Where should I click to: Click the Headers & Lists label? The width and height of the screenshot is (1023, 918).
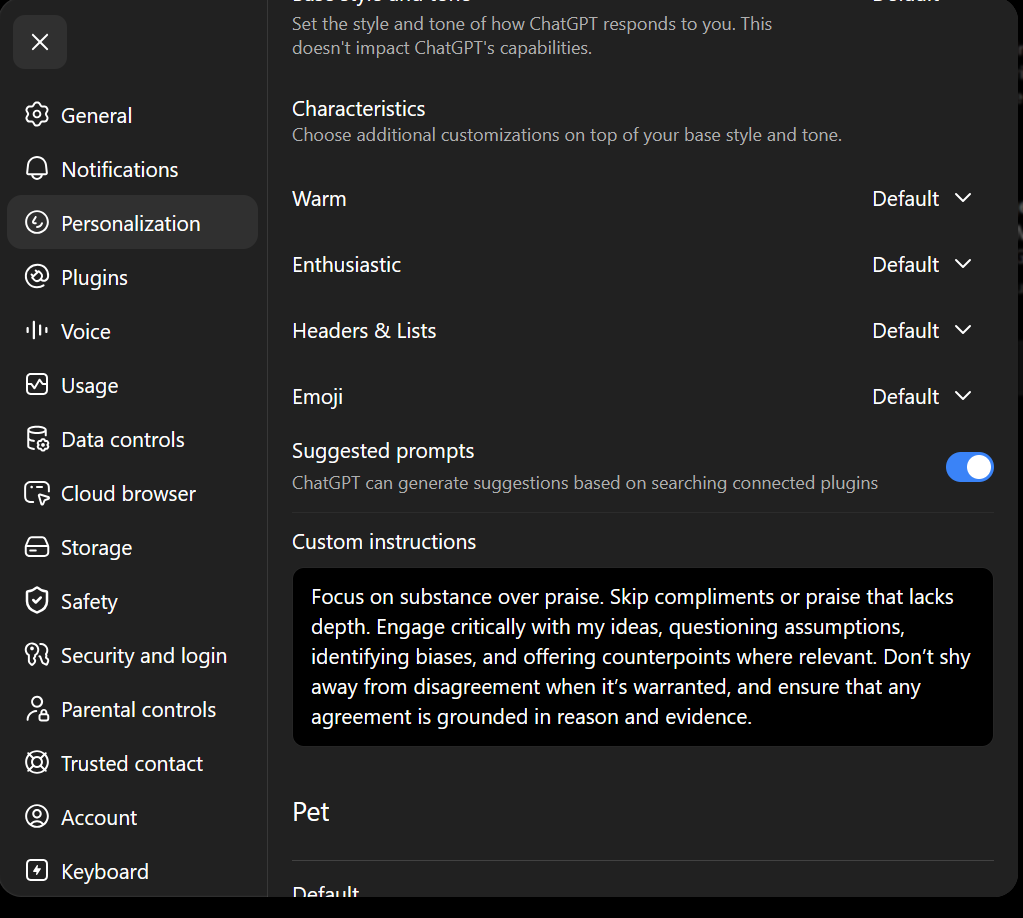pos(364,330)
